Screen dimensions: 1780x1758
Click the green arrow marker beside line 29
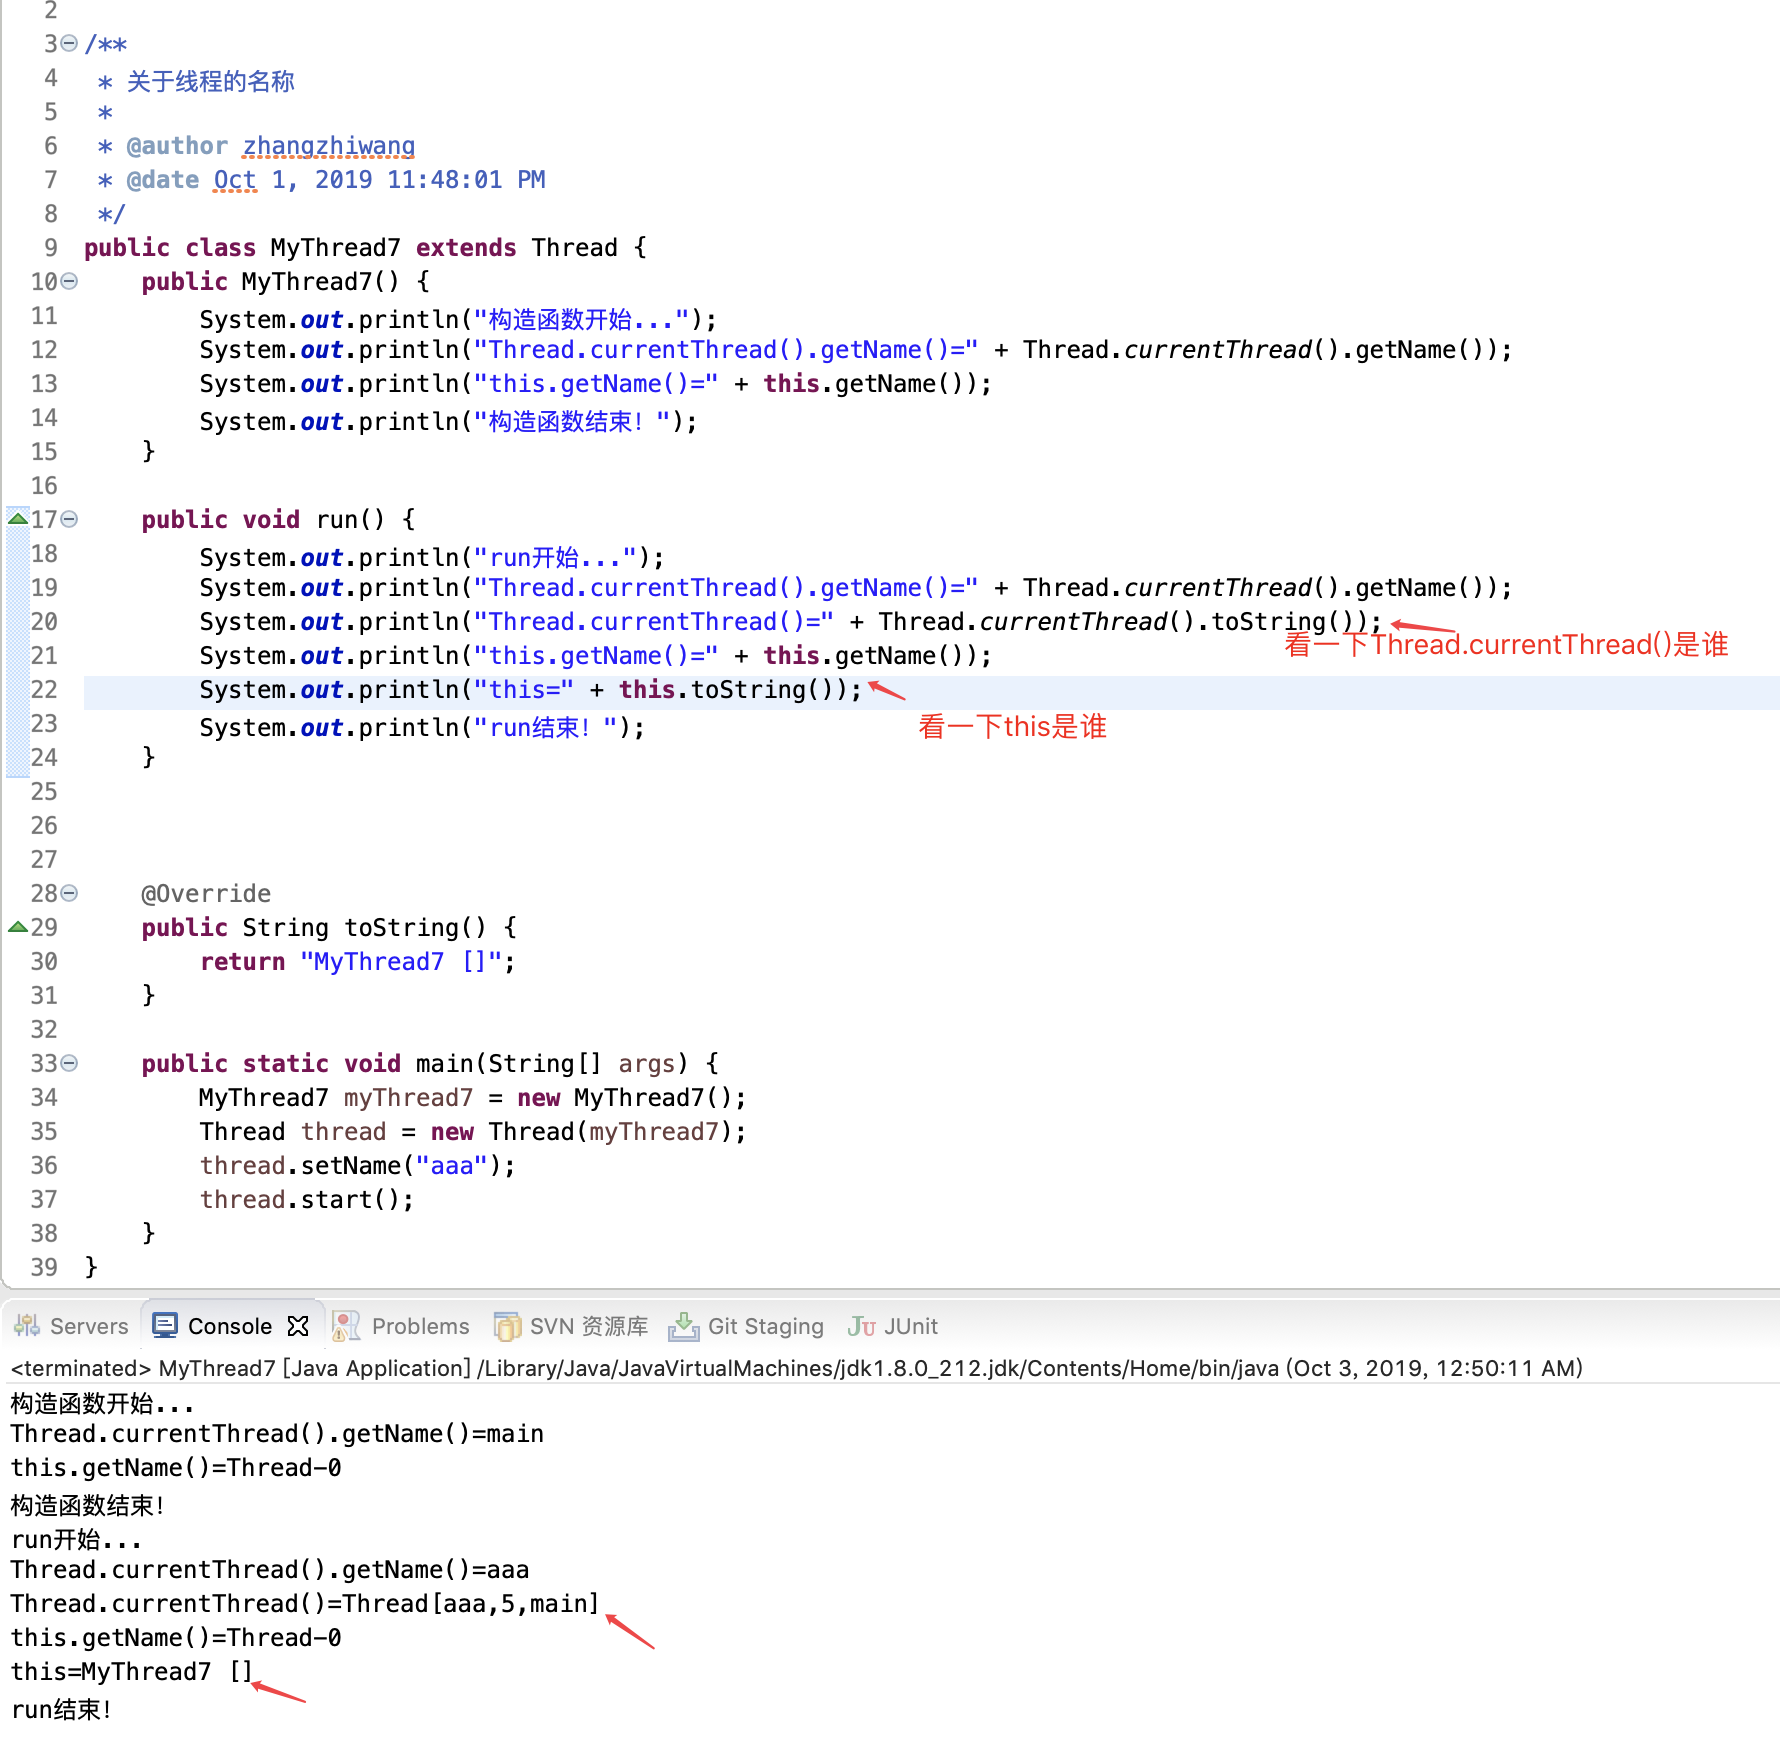click(x=18, y=927)
